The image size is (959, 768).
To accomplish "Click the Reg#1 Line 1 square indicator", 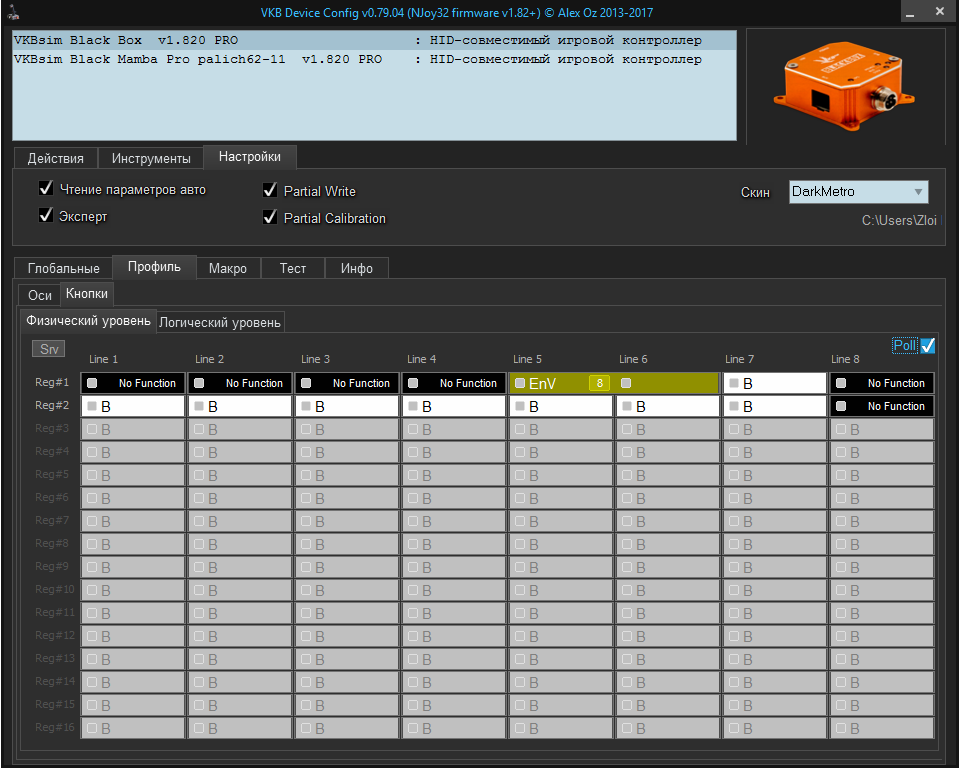I will click(x=92, y=383).
